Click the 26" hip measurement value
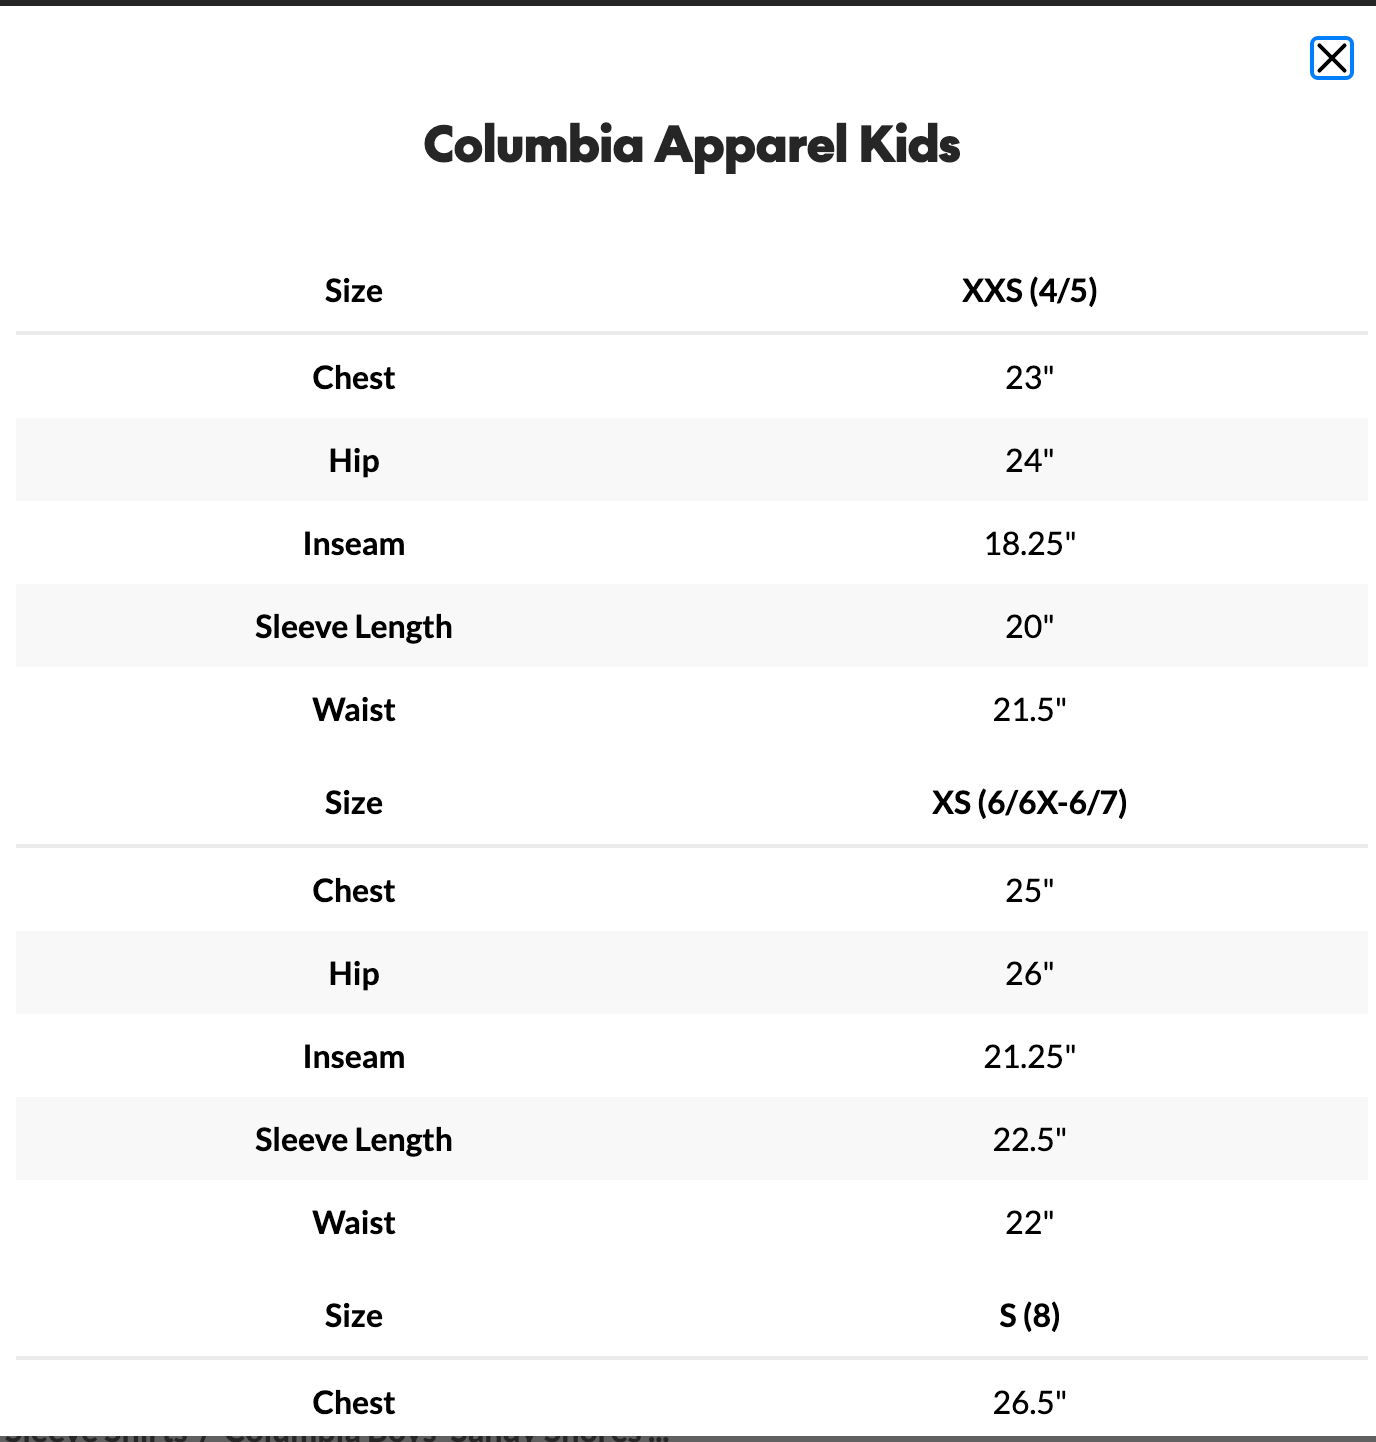Viewport: 1376px width, 1442px height. point(1029,973)
